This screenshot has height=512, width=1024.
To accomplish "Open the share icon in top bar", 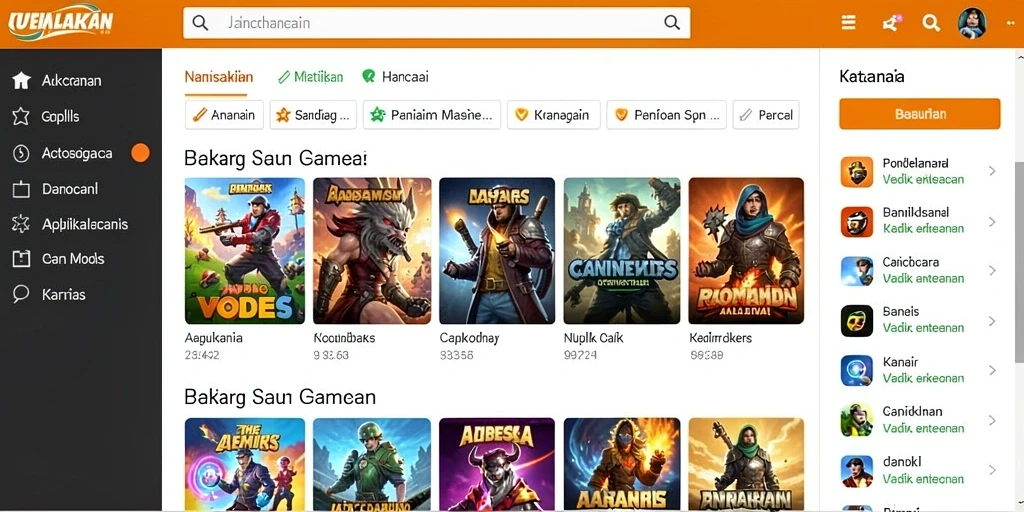I will [890, 24].
